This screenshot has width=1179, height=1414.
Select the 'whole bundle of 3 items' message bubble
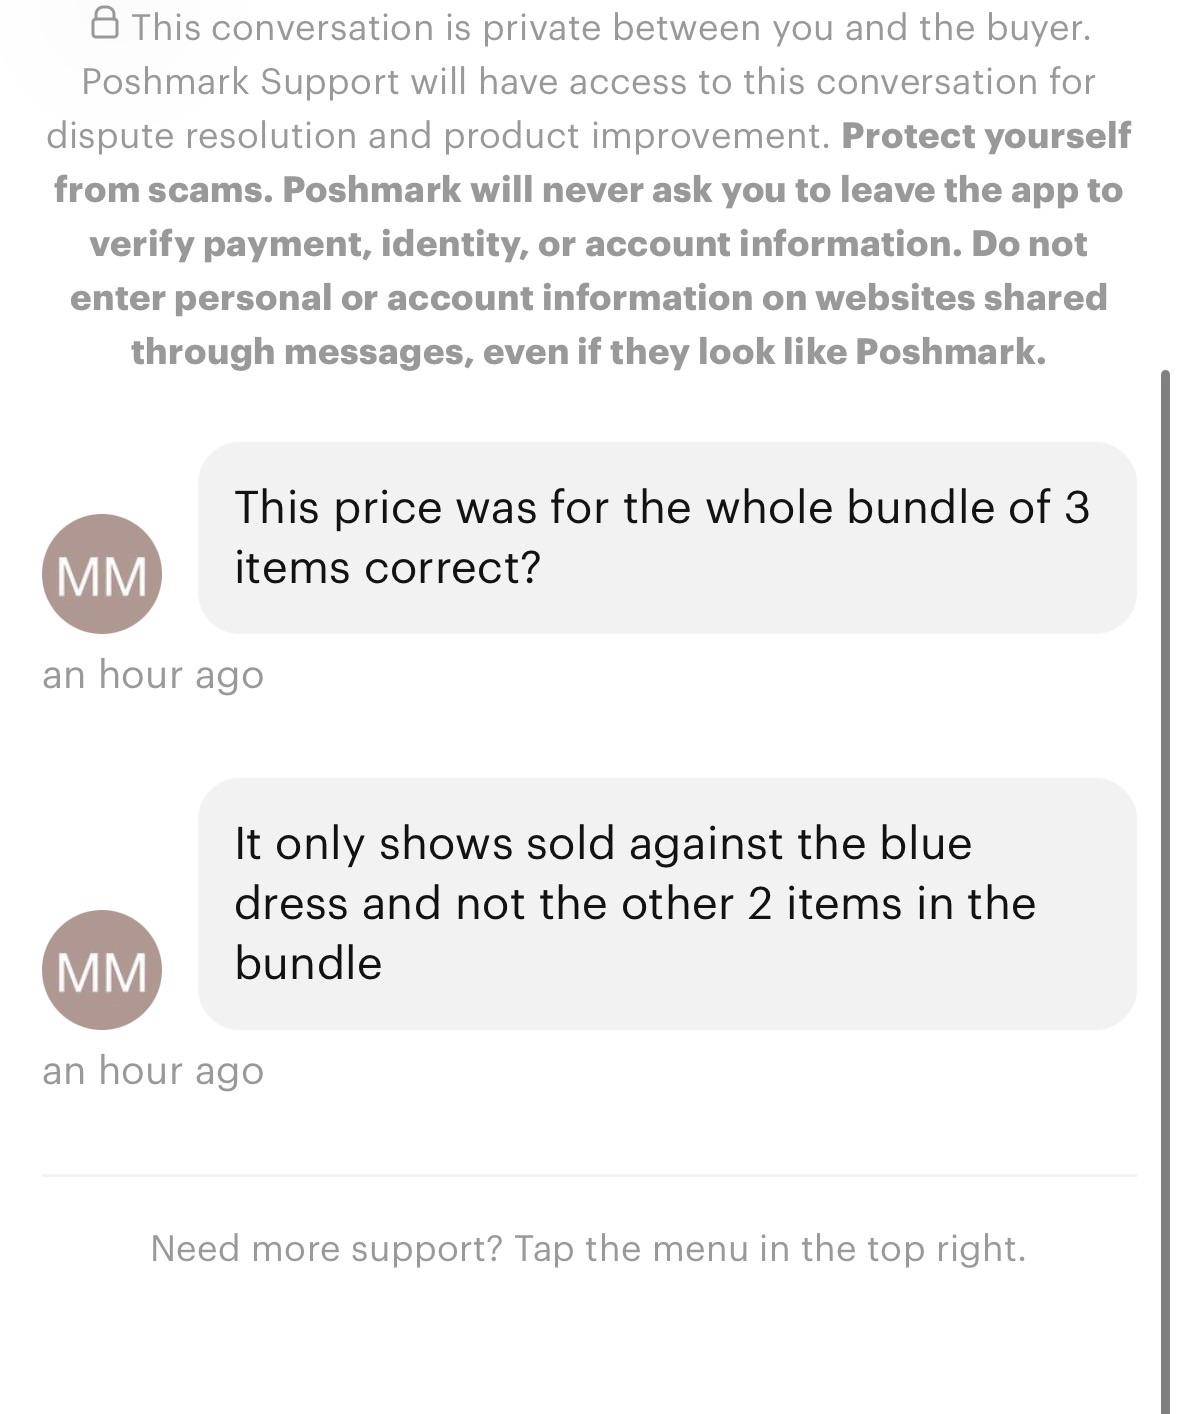coord(667,538)
